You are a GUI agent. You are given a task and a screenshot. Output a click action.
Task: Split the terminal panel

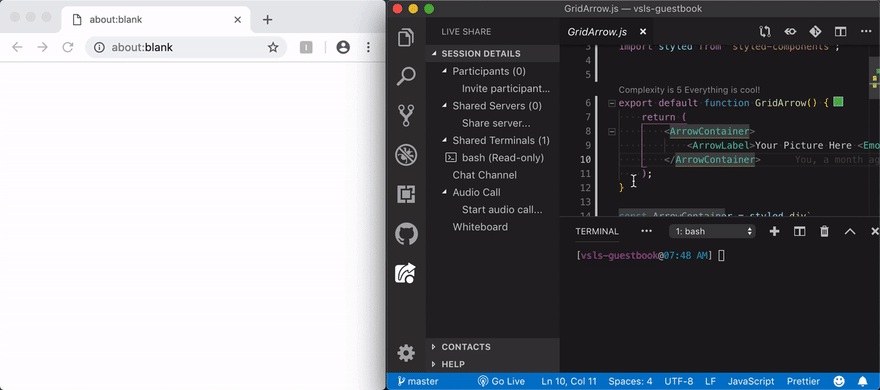[799, 231]
